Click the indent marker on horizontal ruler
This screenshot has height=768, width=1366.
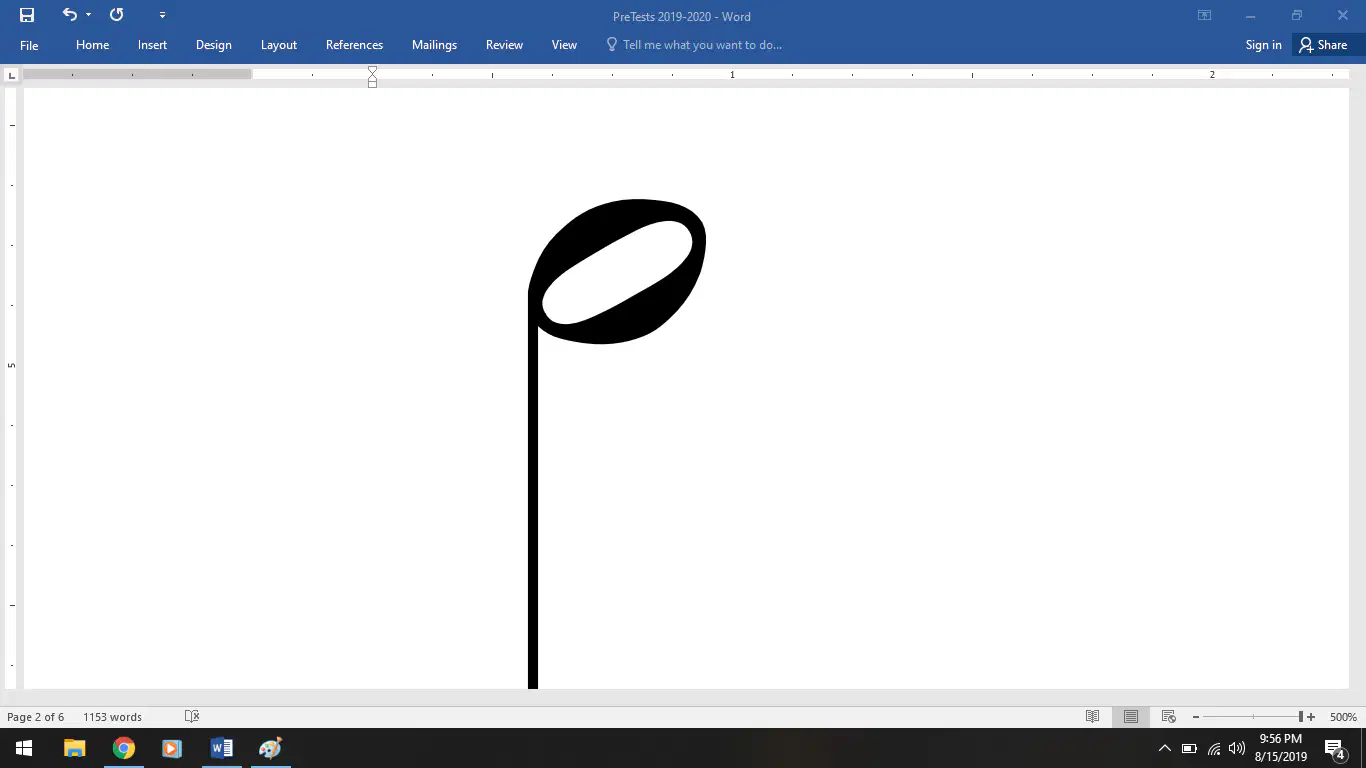coord(372,76)
